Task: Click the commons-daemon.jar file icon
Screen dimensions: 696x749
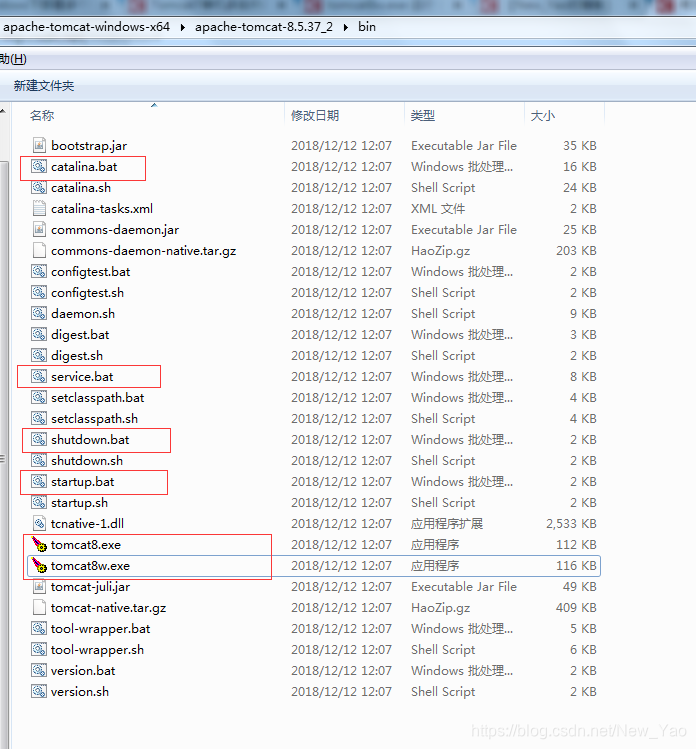Action: coord(39,229)
